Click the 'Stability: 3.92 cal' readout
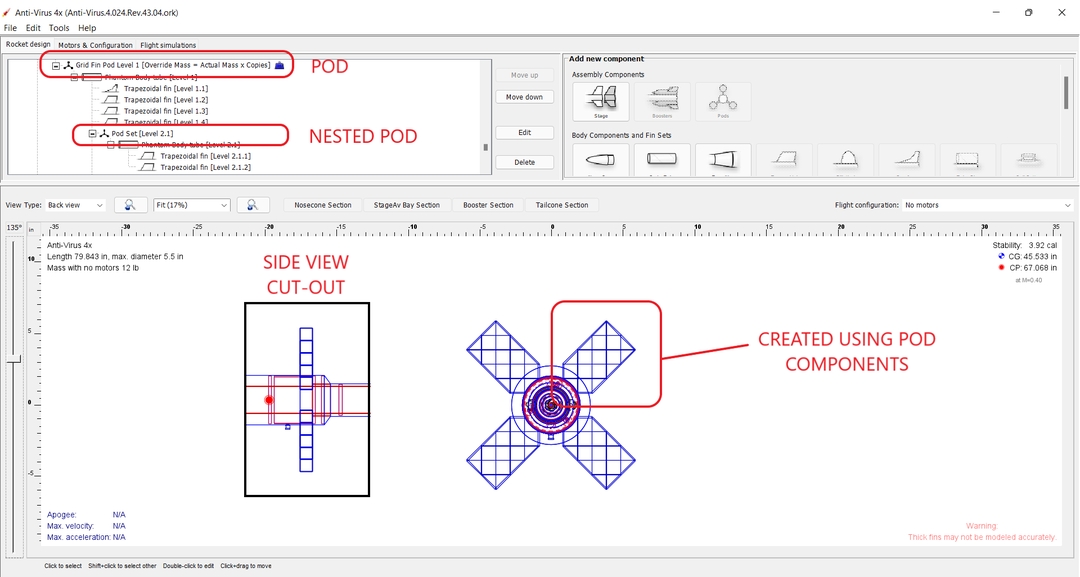The height and width of the screenshot is (577, 1080). [1024, 245]
